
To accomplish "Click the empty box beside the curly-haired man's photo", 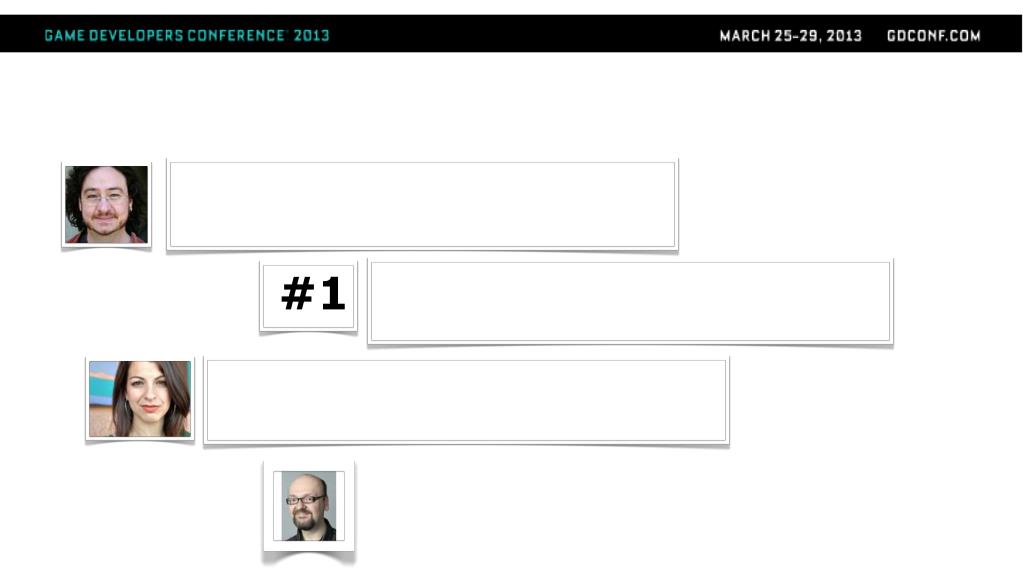I will [422, 204].
